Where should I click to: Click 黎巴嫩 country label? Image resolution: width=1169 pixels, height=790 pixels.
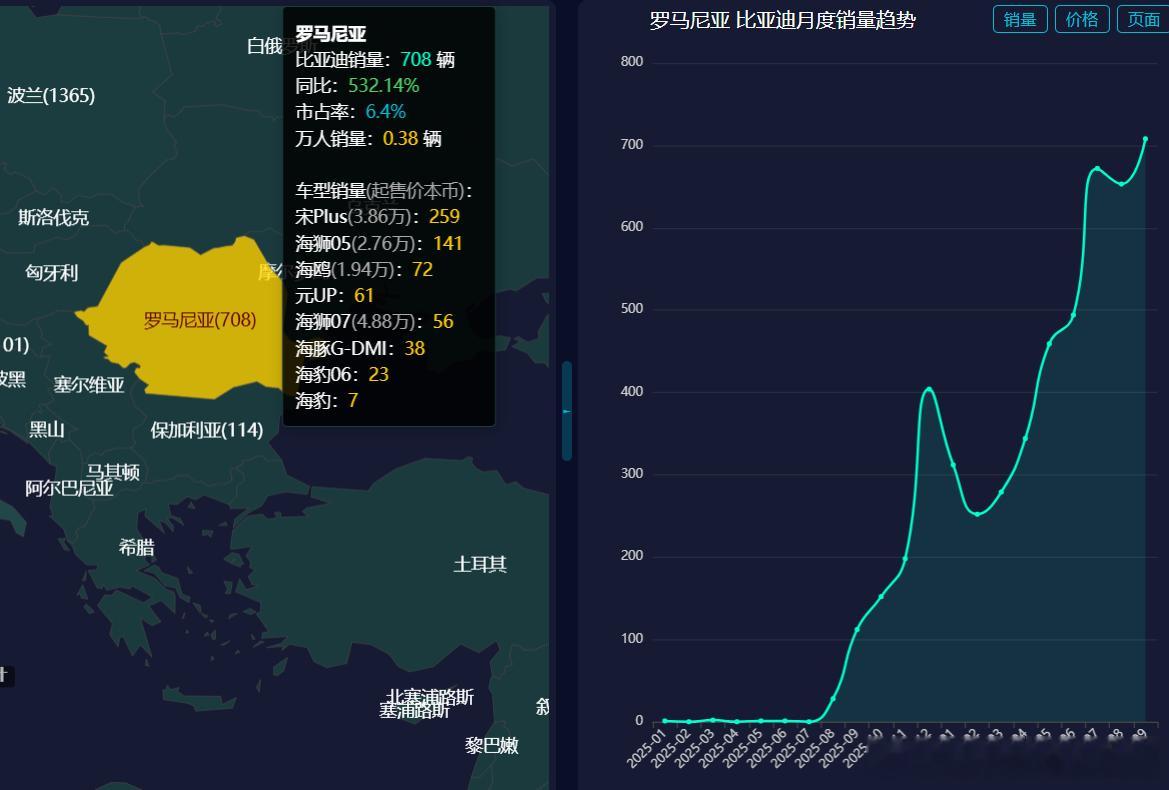491,745
